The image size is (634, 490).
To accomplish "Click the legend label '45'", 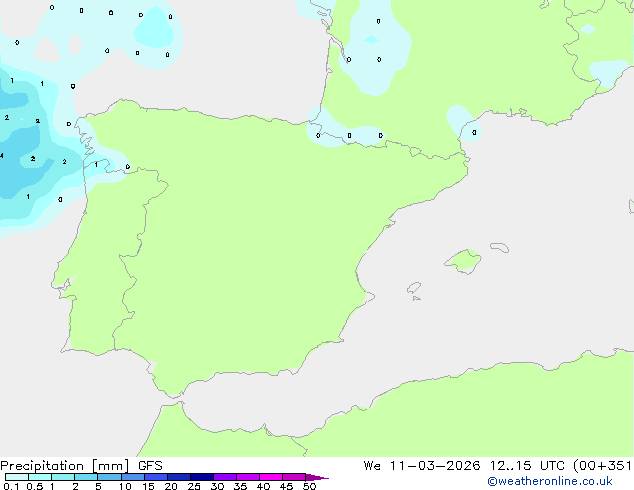I will tap(286, 486).
